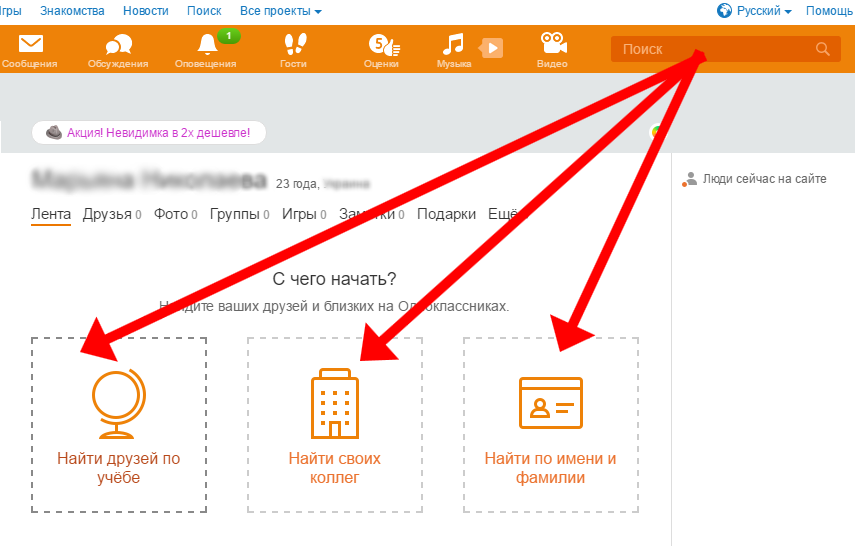Open the Оценки ratings icon

[x=382, y=46]
